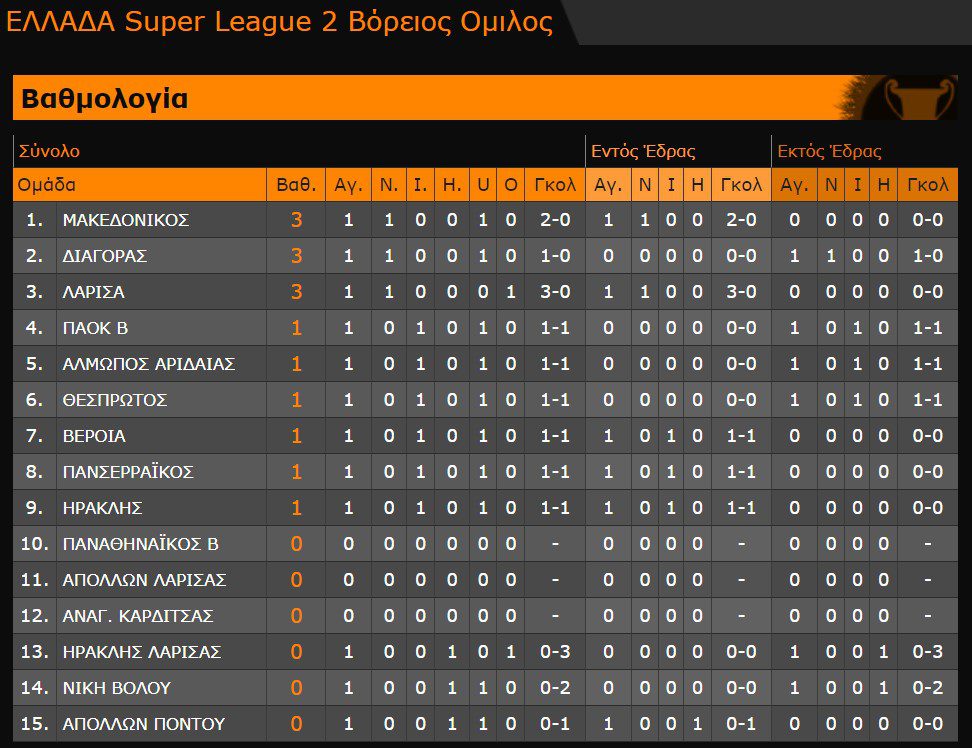Screen dimensions: 972x748
Task: Open ΠΑΝΣΕΡΡΑΪΚΟΣ team entry
Action: [127, 472]
